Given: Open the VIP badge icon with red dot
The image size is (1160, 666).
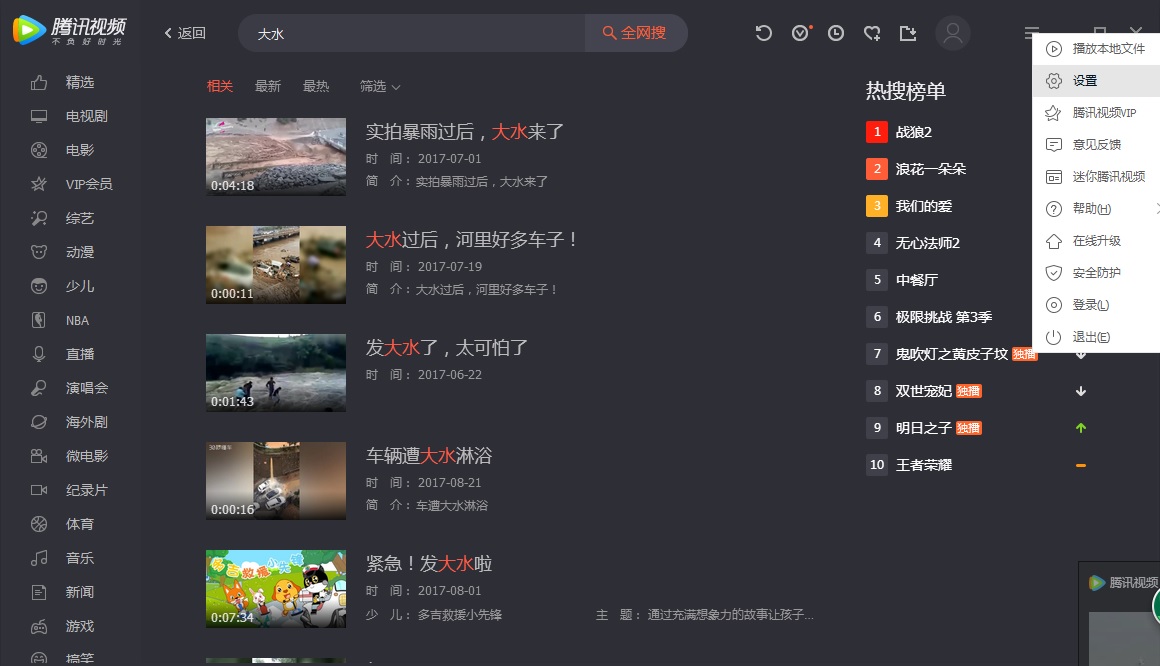Looking at the screenshot, I should coord(800,32).
